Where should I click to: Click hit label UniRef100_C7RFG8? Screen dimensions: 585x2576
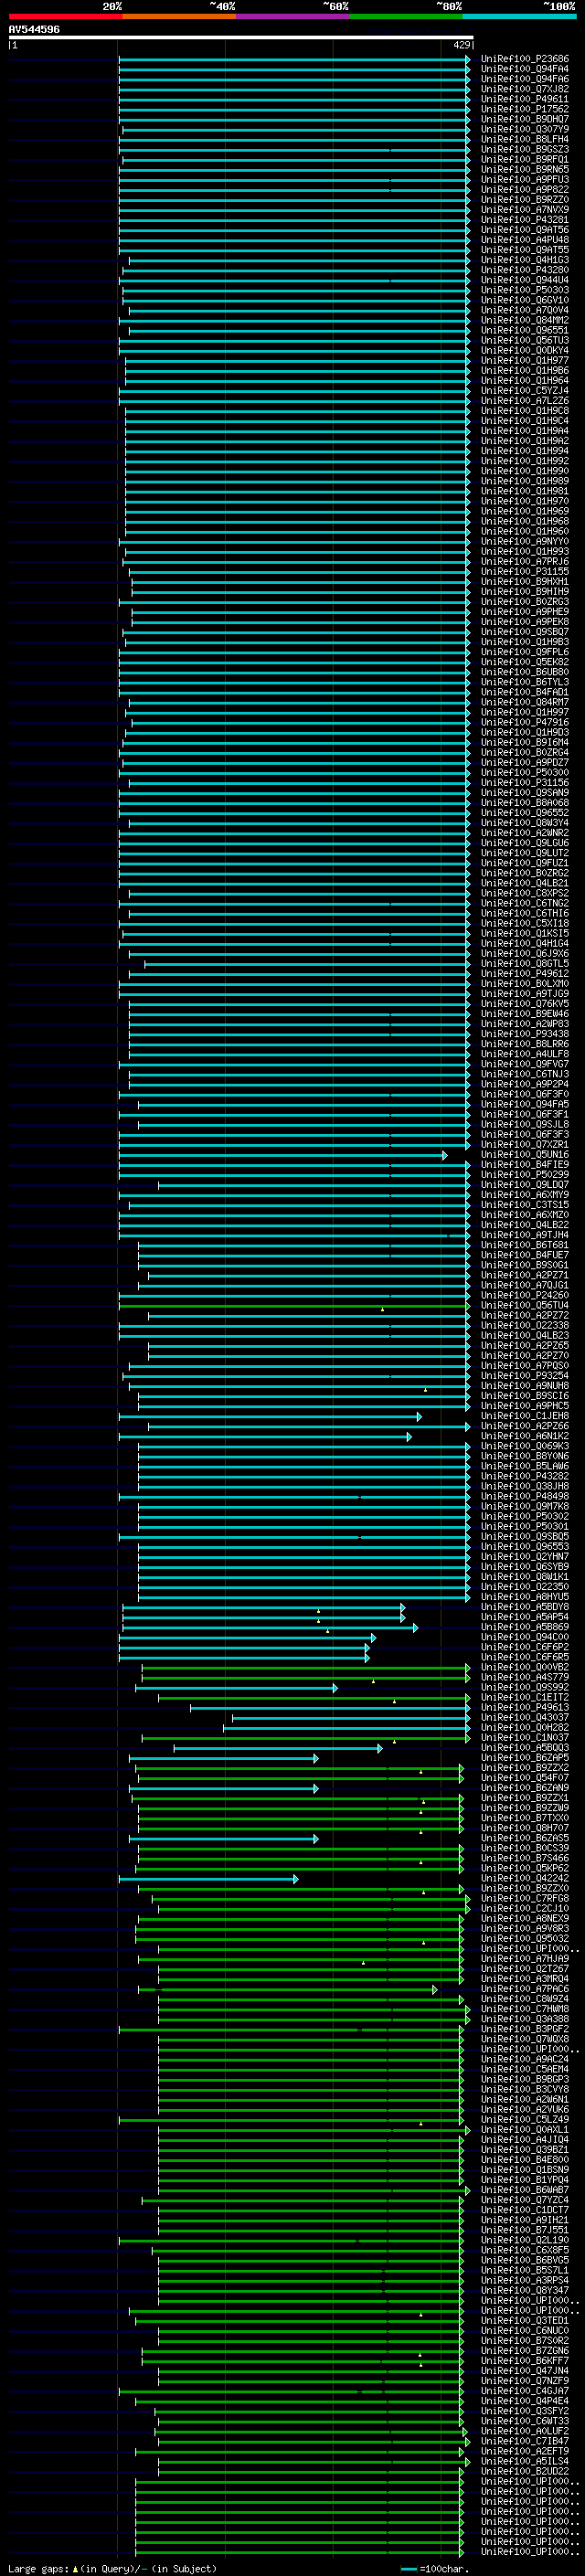pos(525,1899)
